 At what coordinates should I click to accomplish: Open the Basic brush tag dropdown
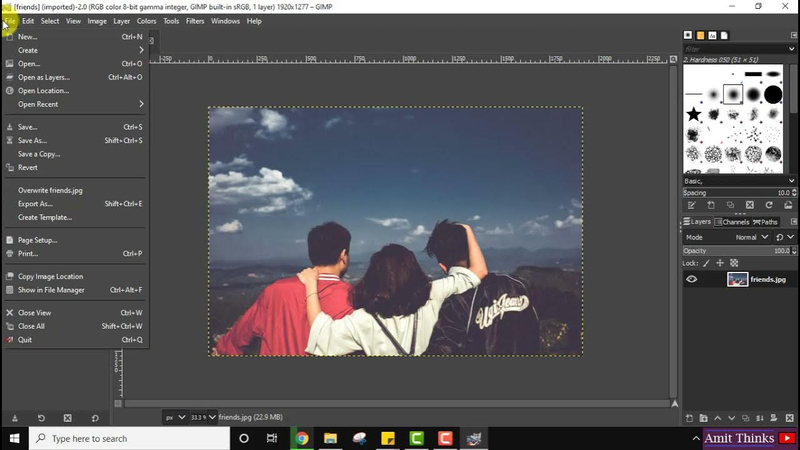[x=791, y=181]
